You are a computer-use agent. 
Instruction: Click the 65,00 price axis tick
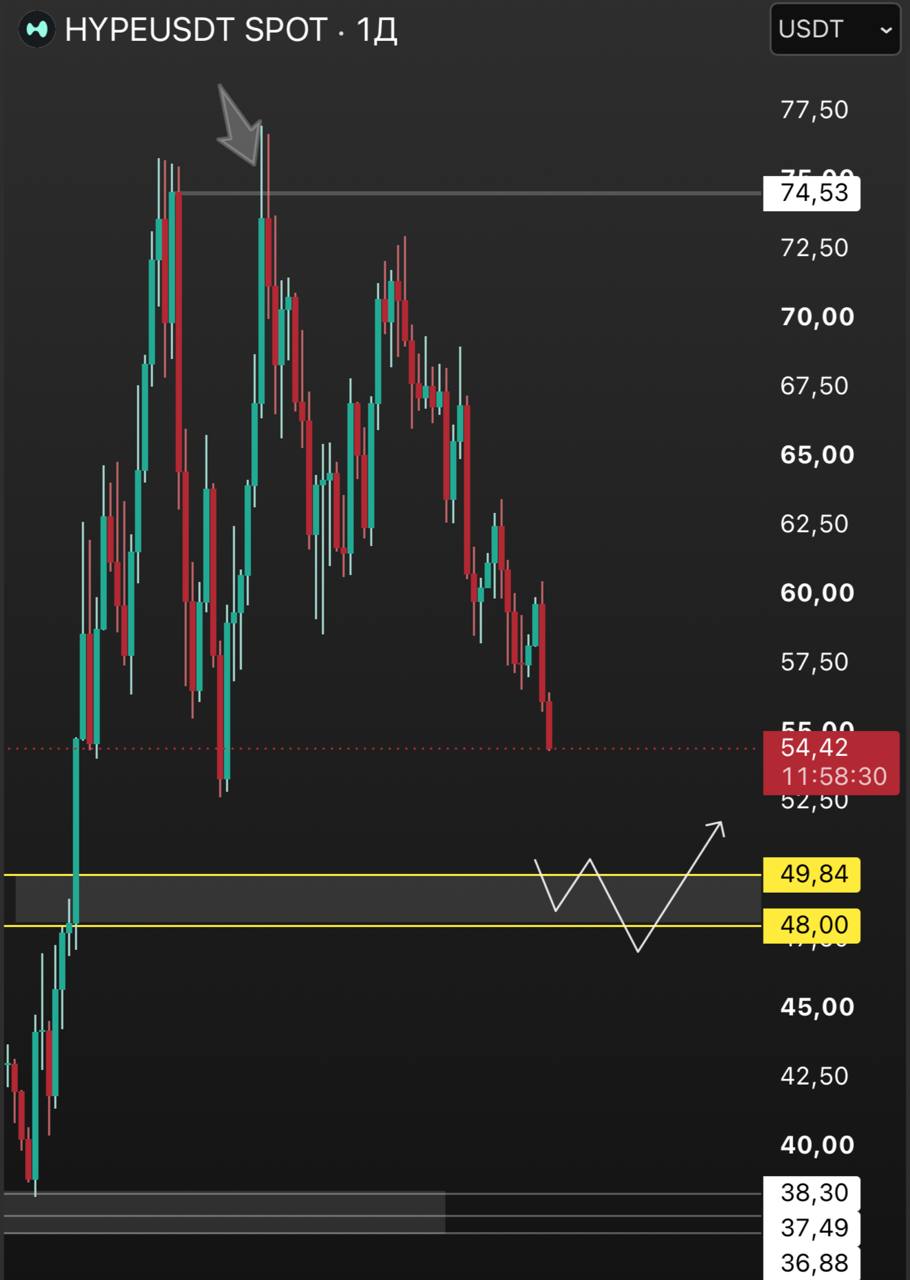(817, 455)
